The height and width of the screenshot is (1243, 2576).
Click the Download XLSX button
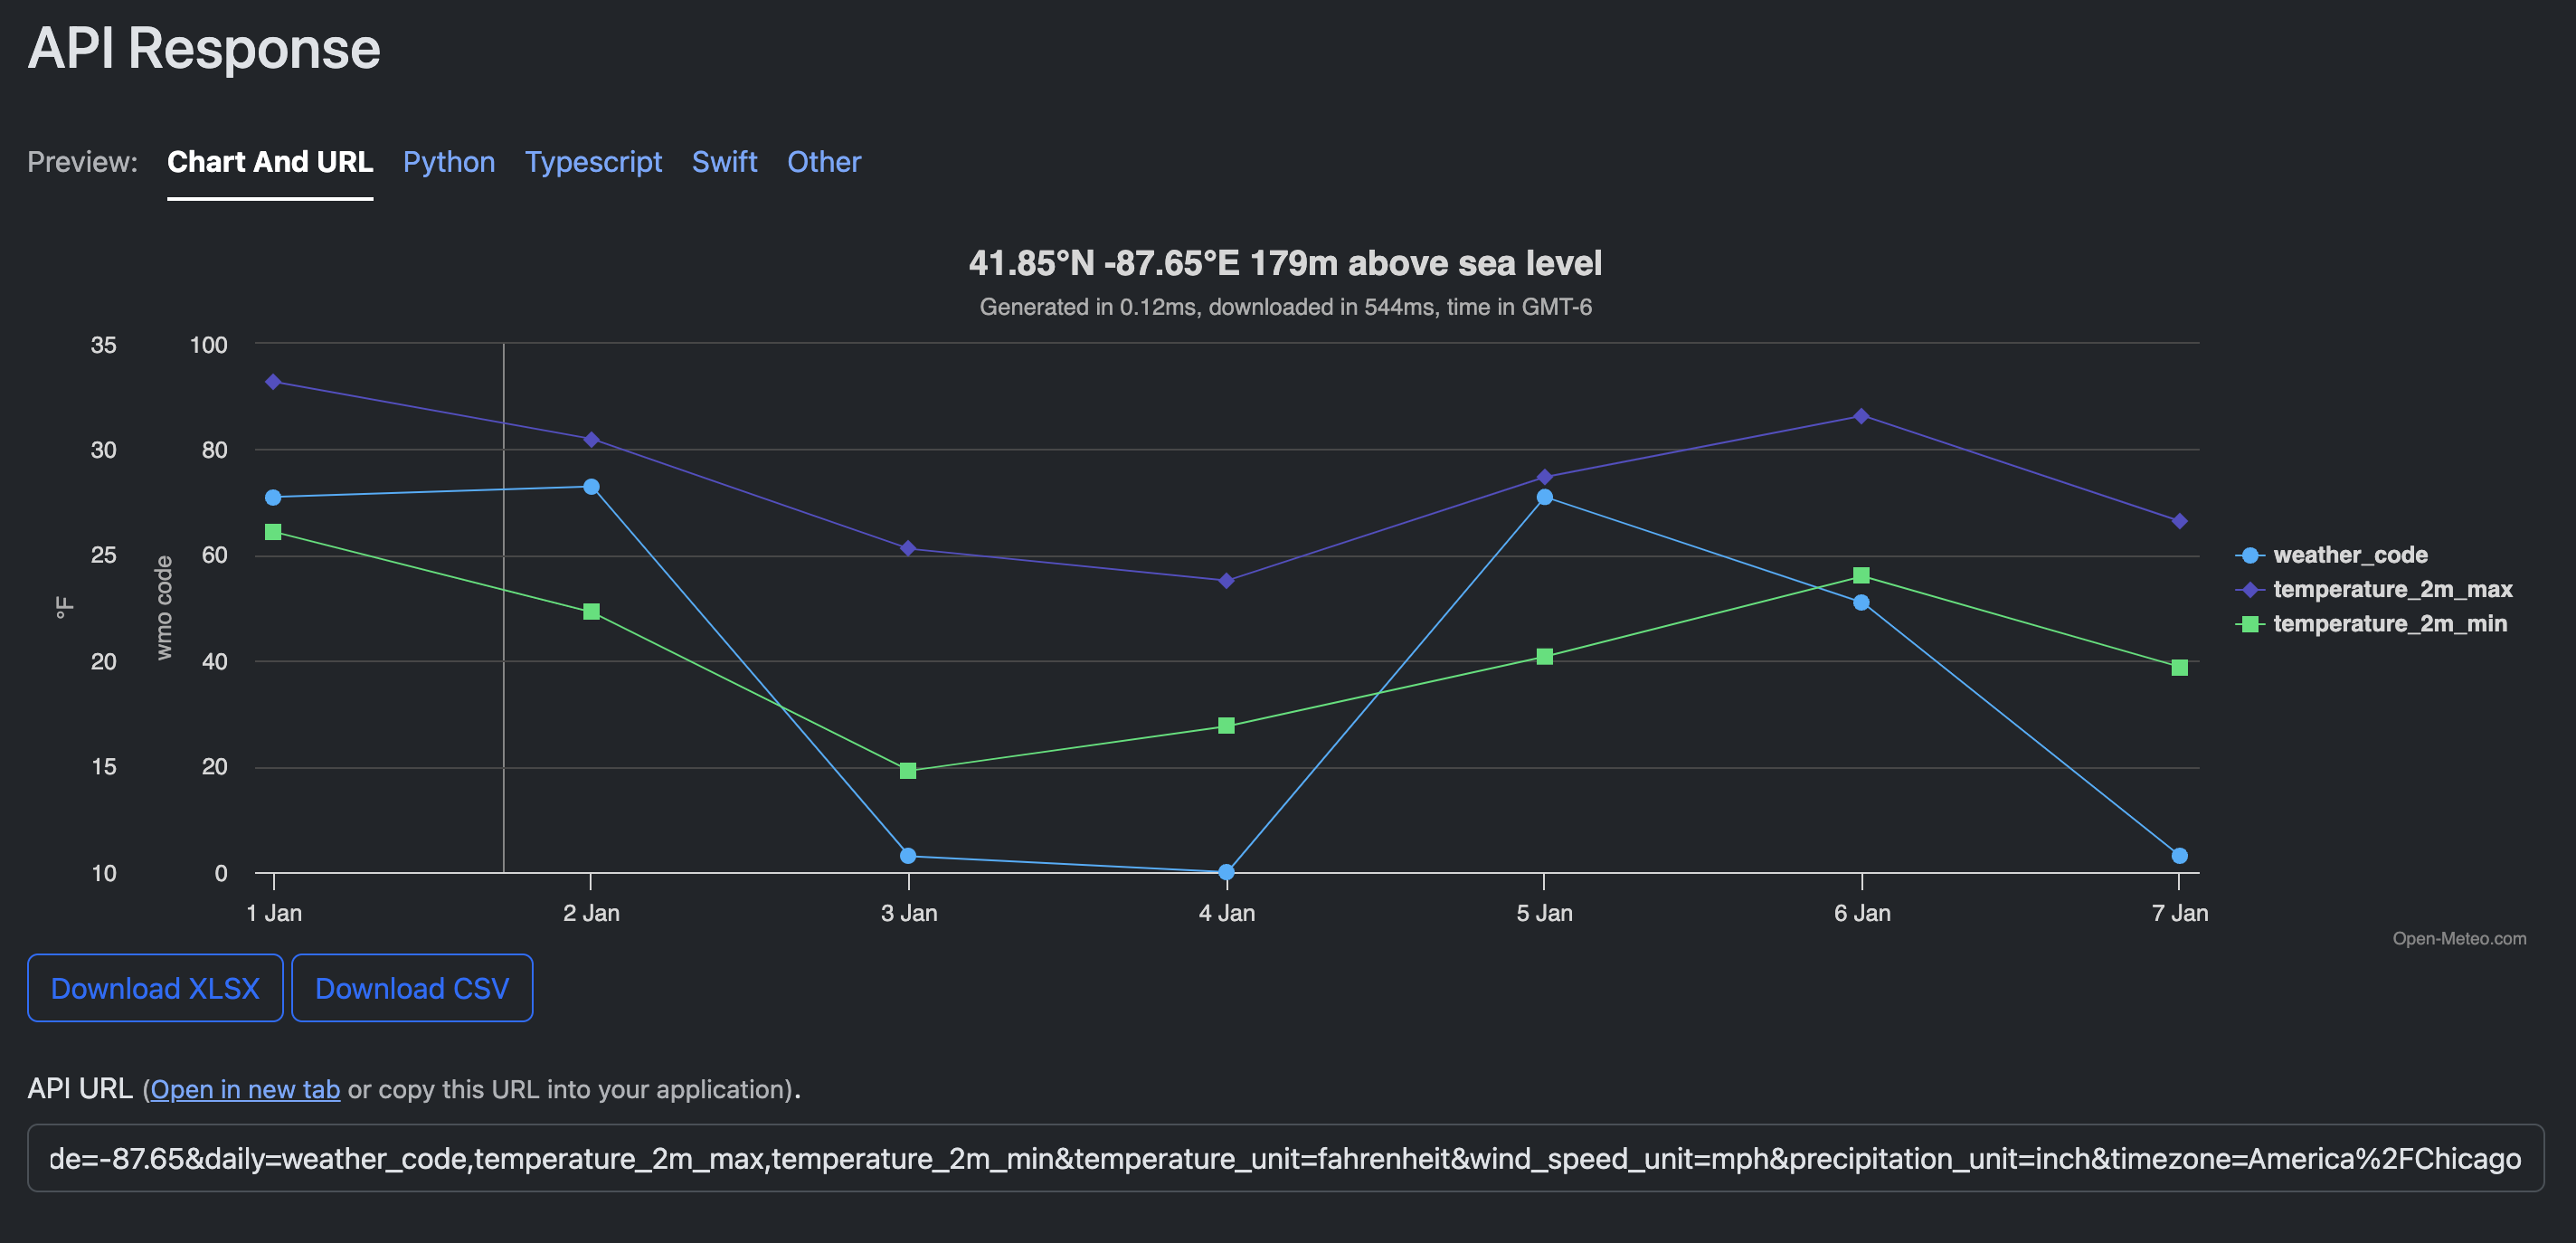[x=155, y=988]
